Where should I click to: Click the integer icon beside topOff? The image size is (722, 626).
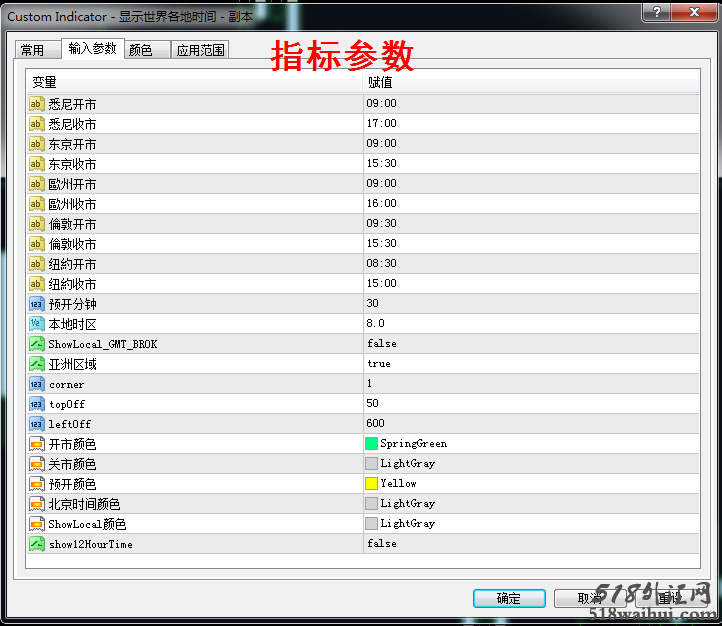tap(36, 404)
